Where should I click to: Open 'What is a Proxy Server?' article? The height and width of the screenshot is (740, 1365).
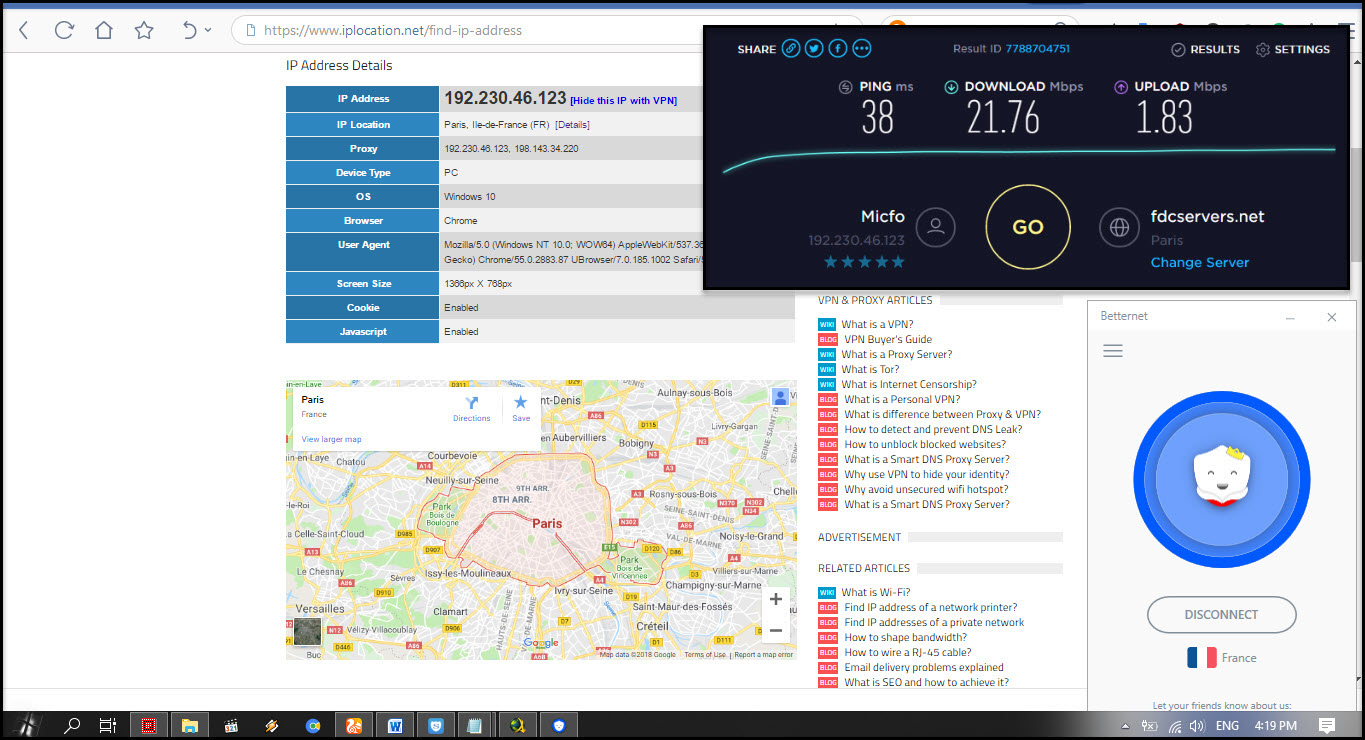(896, 354)
